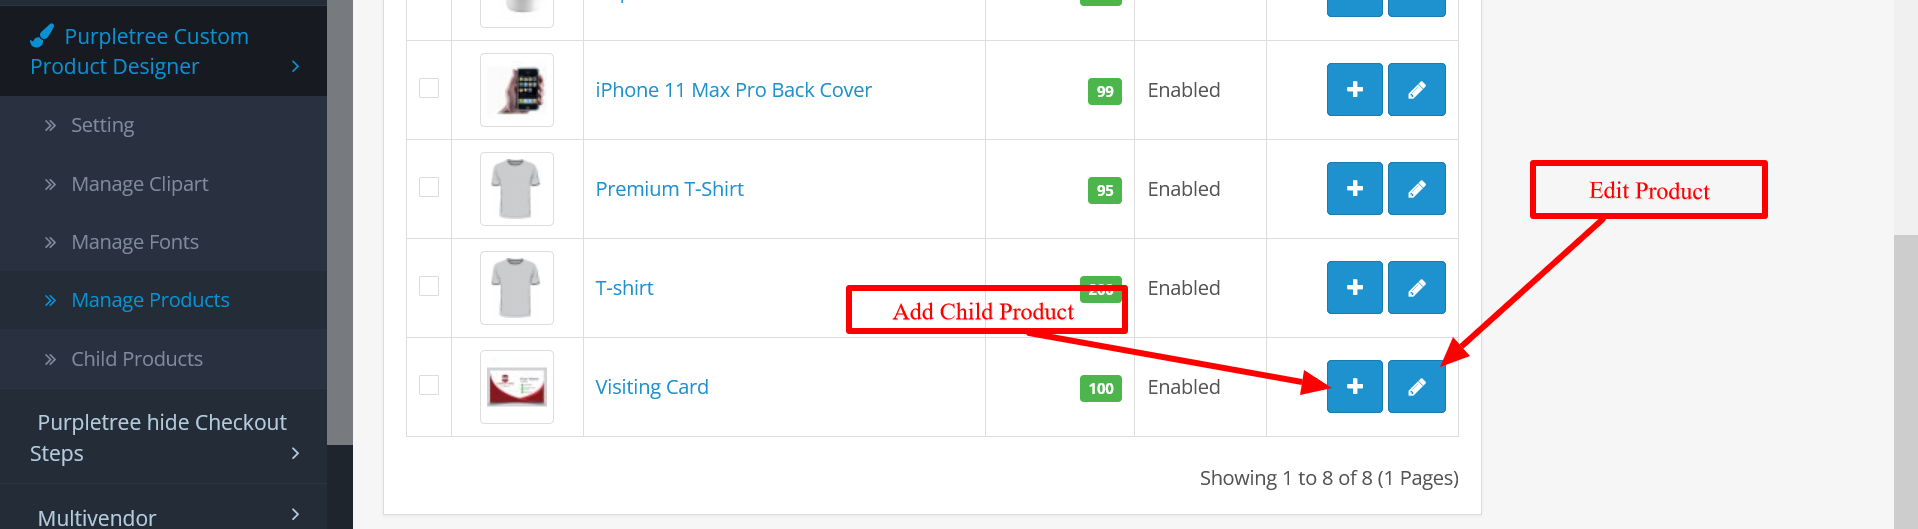This screenshot has height=529, width=1918.
Task: Open the Visiting Card product link
Action: [x=652, y=387]
